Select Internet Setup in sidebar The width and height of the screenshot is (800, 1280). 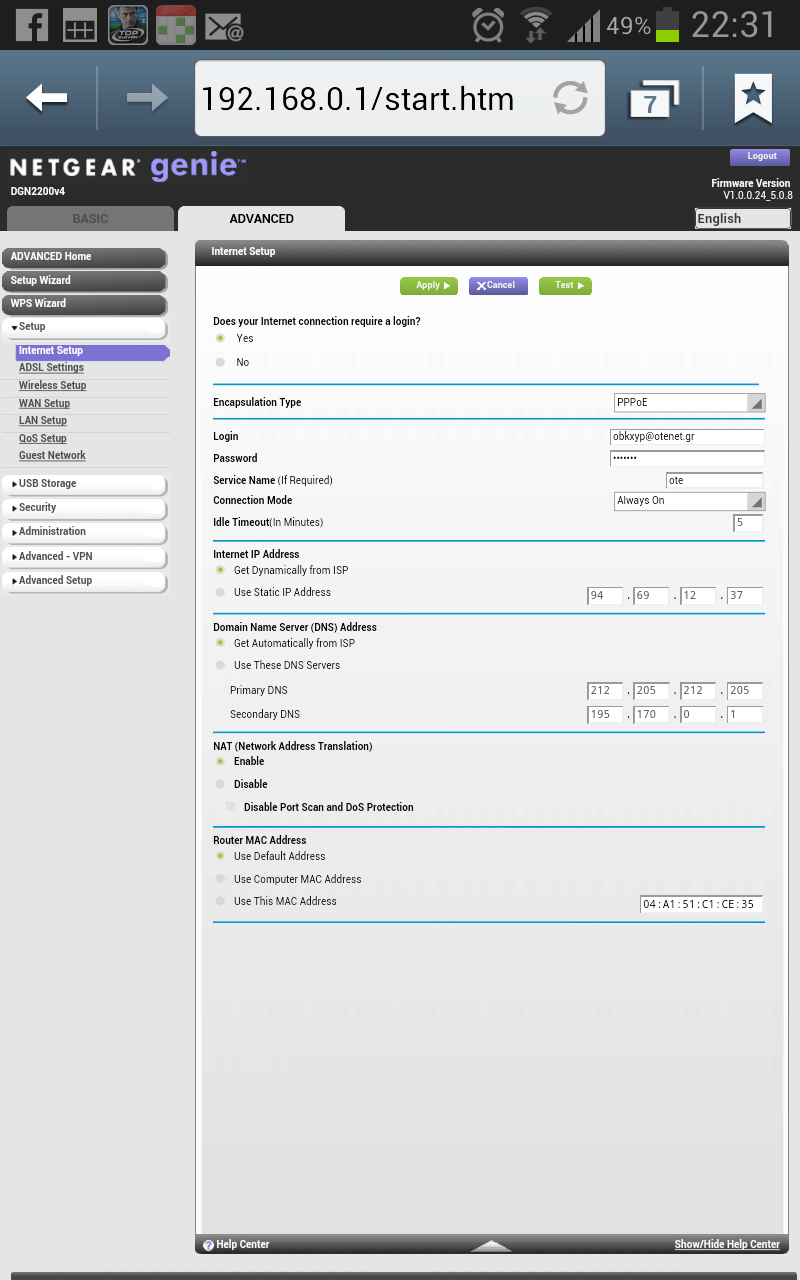coord(92,351)
